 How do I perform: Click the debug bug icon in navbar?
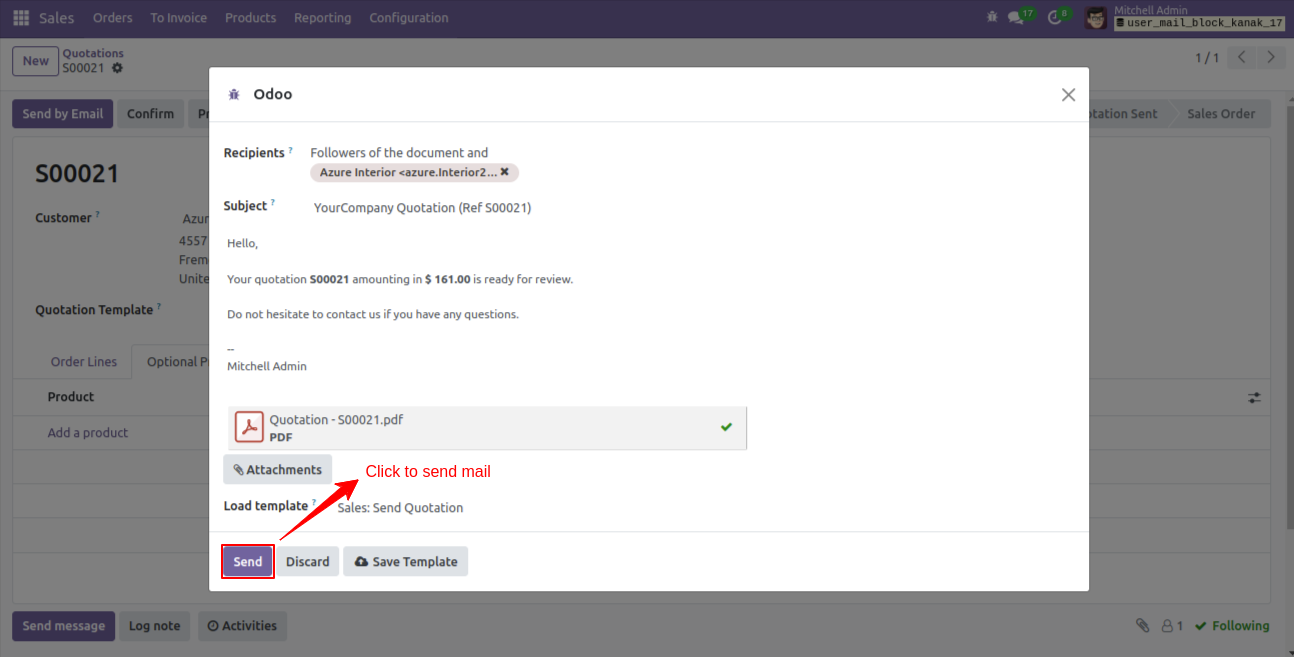(992, 17)
